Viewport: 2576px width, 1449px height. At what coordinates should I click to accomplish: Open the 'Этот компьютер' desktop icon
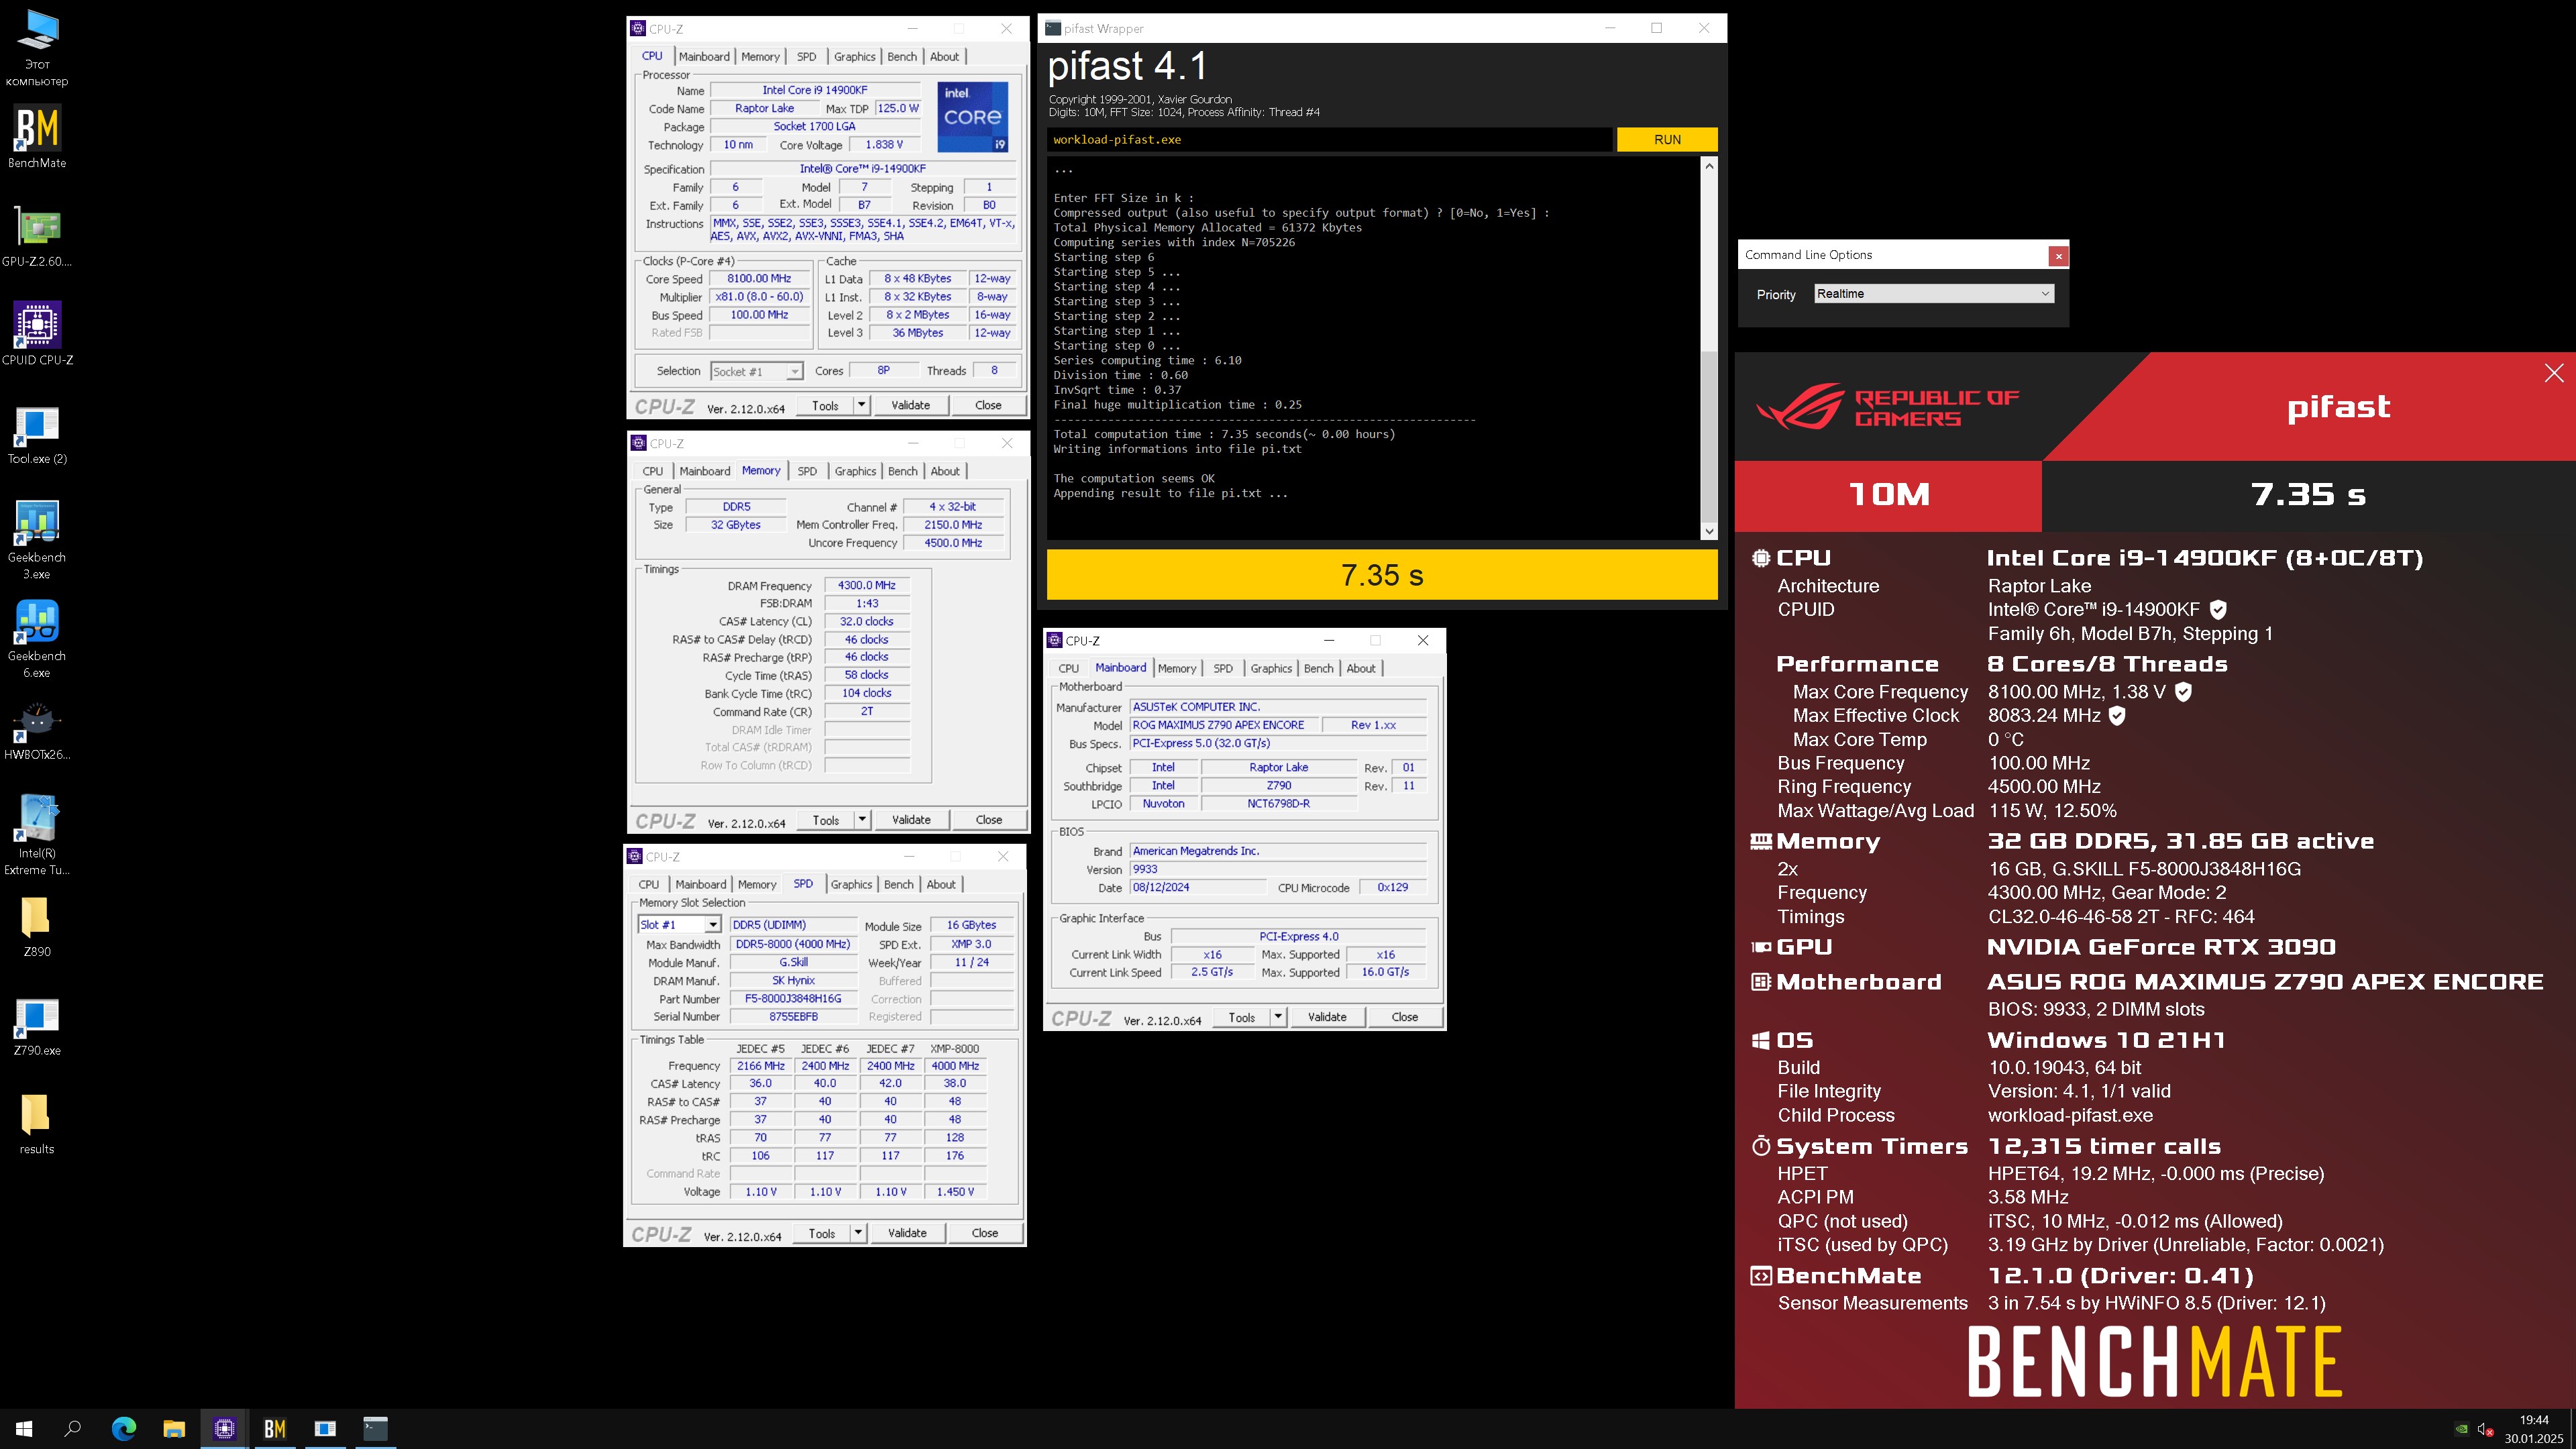tap(37, 47)
